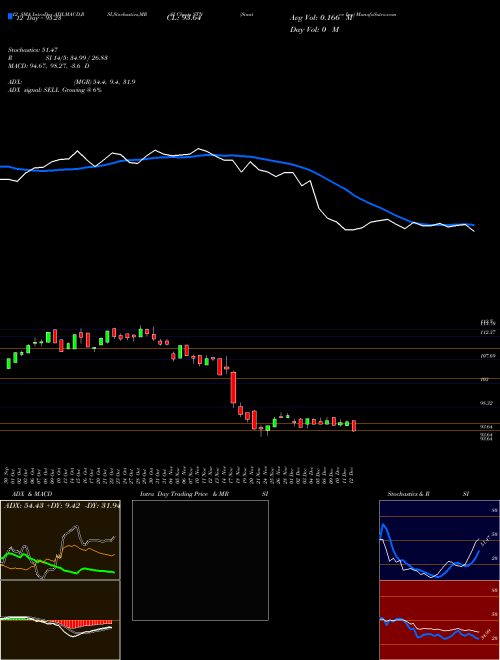Click the 'Stochastics: 51.47' reading
The height and width of the screenshot is (660, 500).
coord(32,50)
